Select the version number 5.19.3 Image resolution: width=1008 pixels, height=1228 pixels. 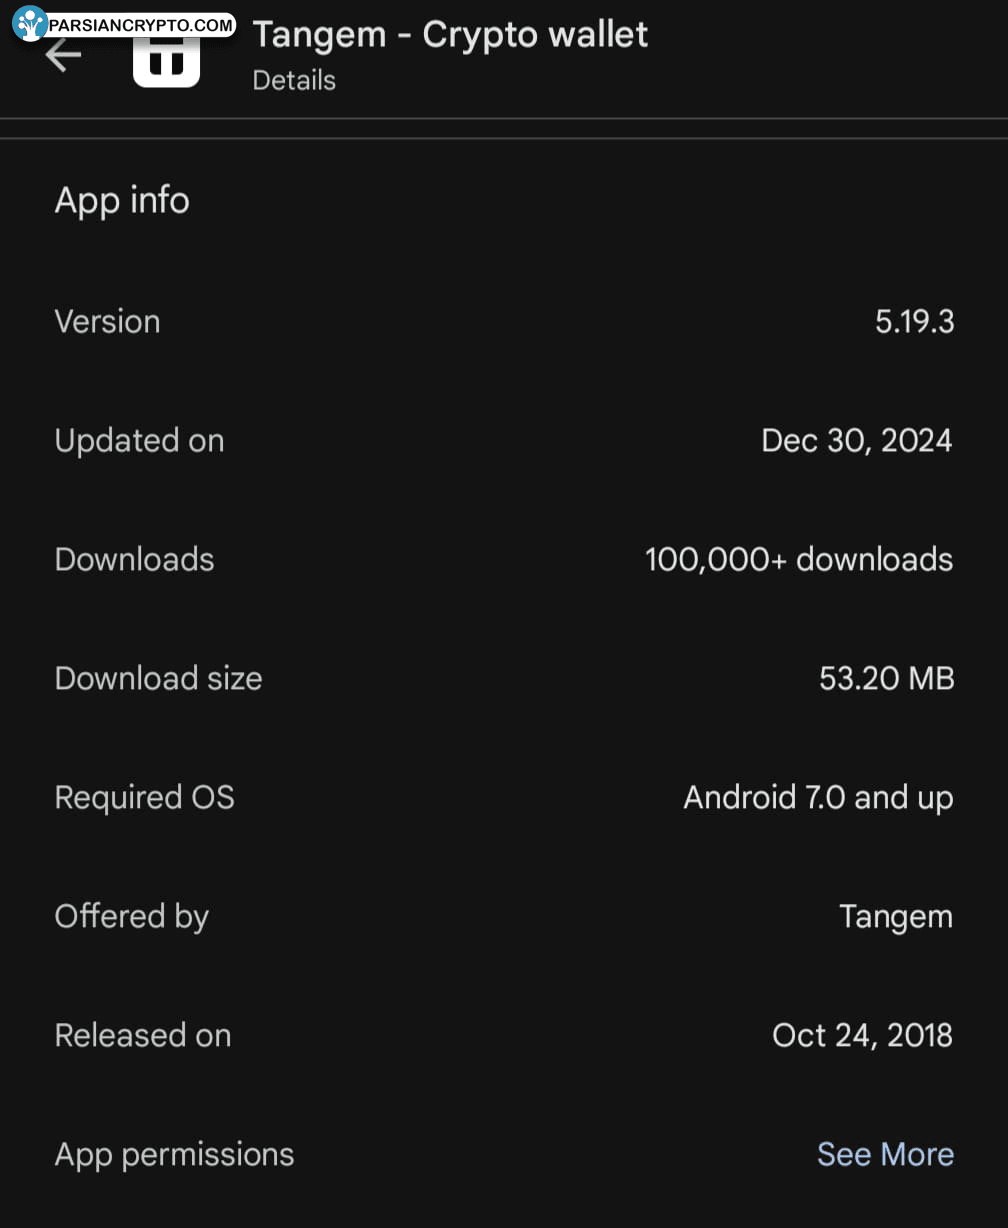915,322
